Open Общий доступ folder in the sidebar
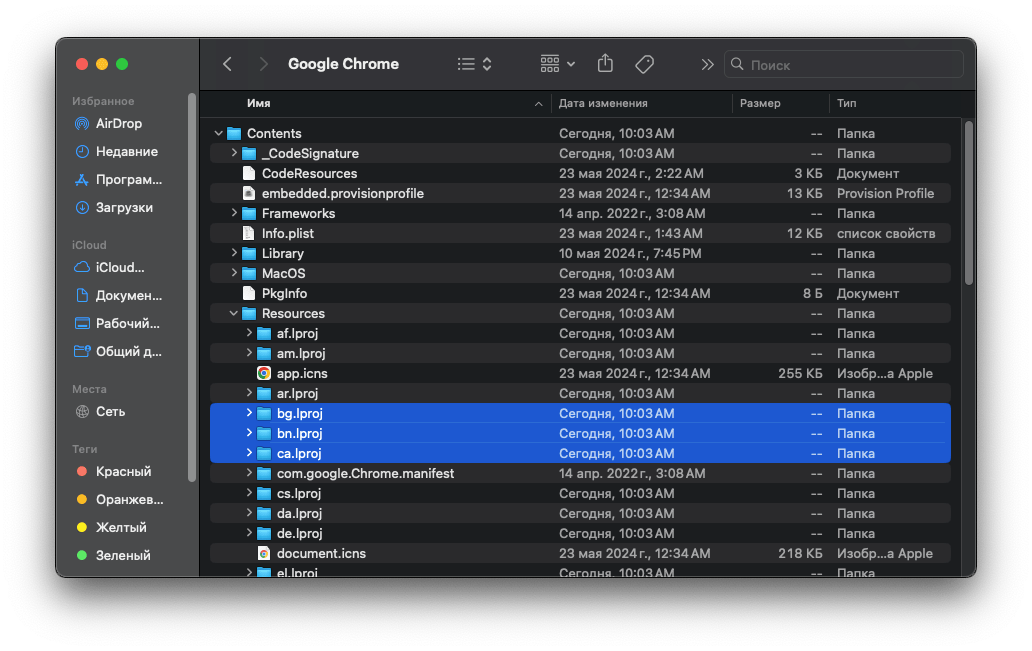 [128, 352]
